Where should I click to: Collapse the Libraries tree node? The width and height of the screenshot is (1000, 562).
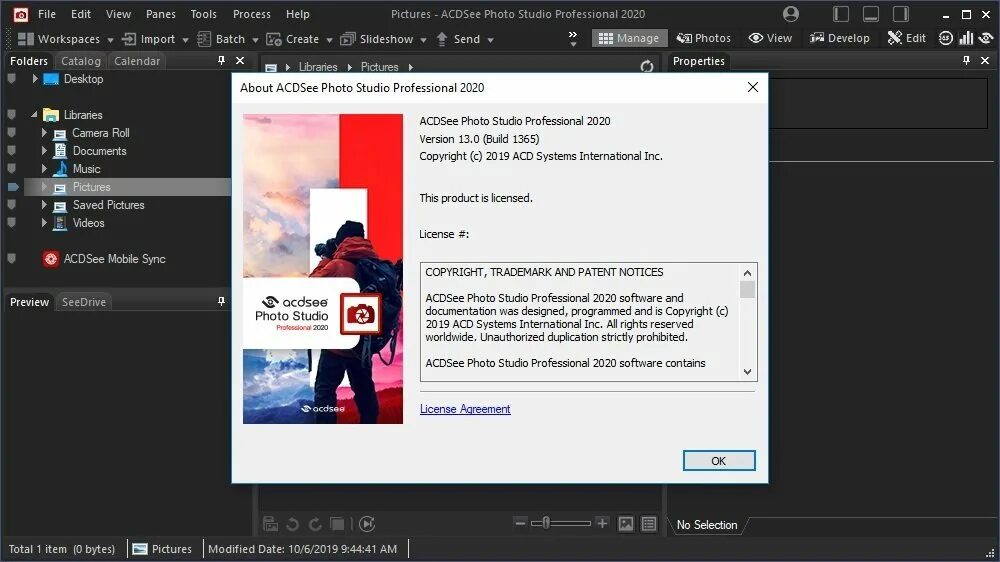tap(34, 115)
